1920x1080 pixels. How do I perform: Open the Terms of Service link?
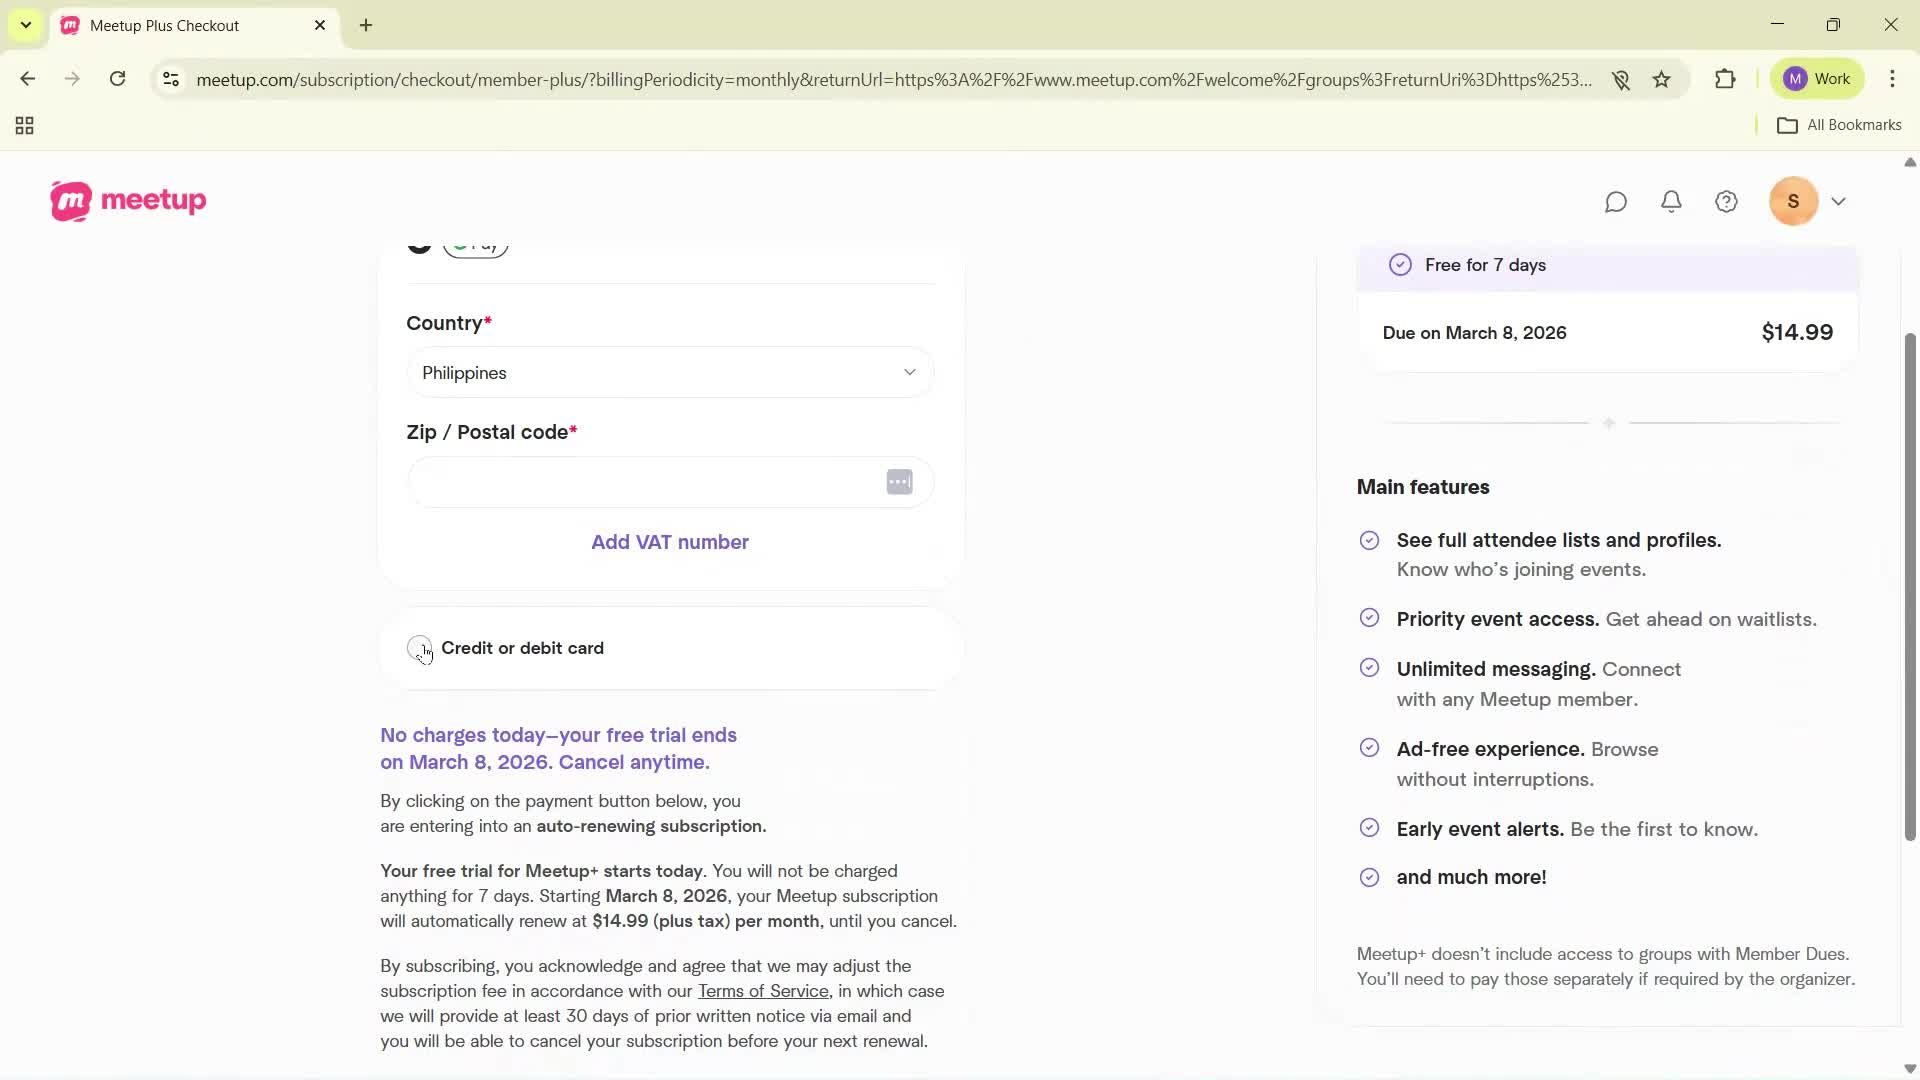(x=763, y=991)
